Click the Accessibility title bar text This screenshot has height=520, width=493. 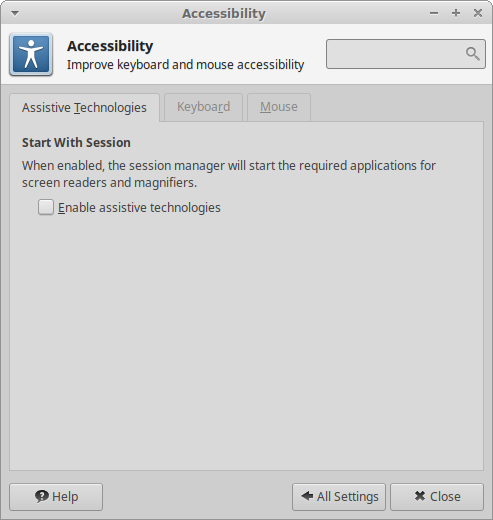224,14
